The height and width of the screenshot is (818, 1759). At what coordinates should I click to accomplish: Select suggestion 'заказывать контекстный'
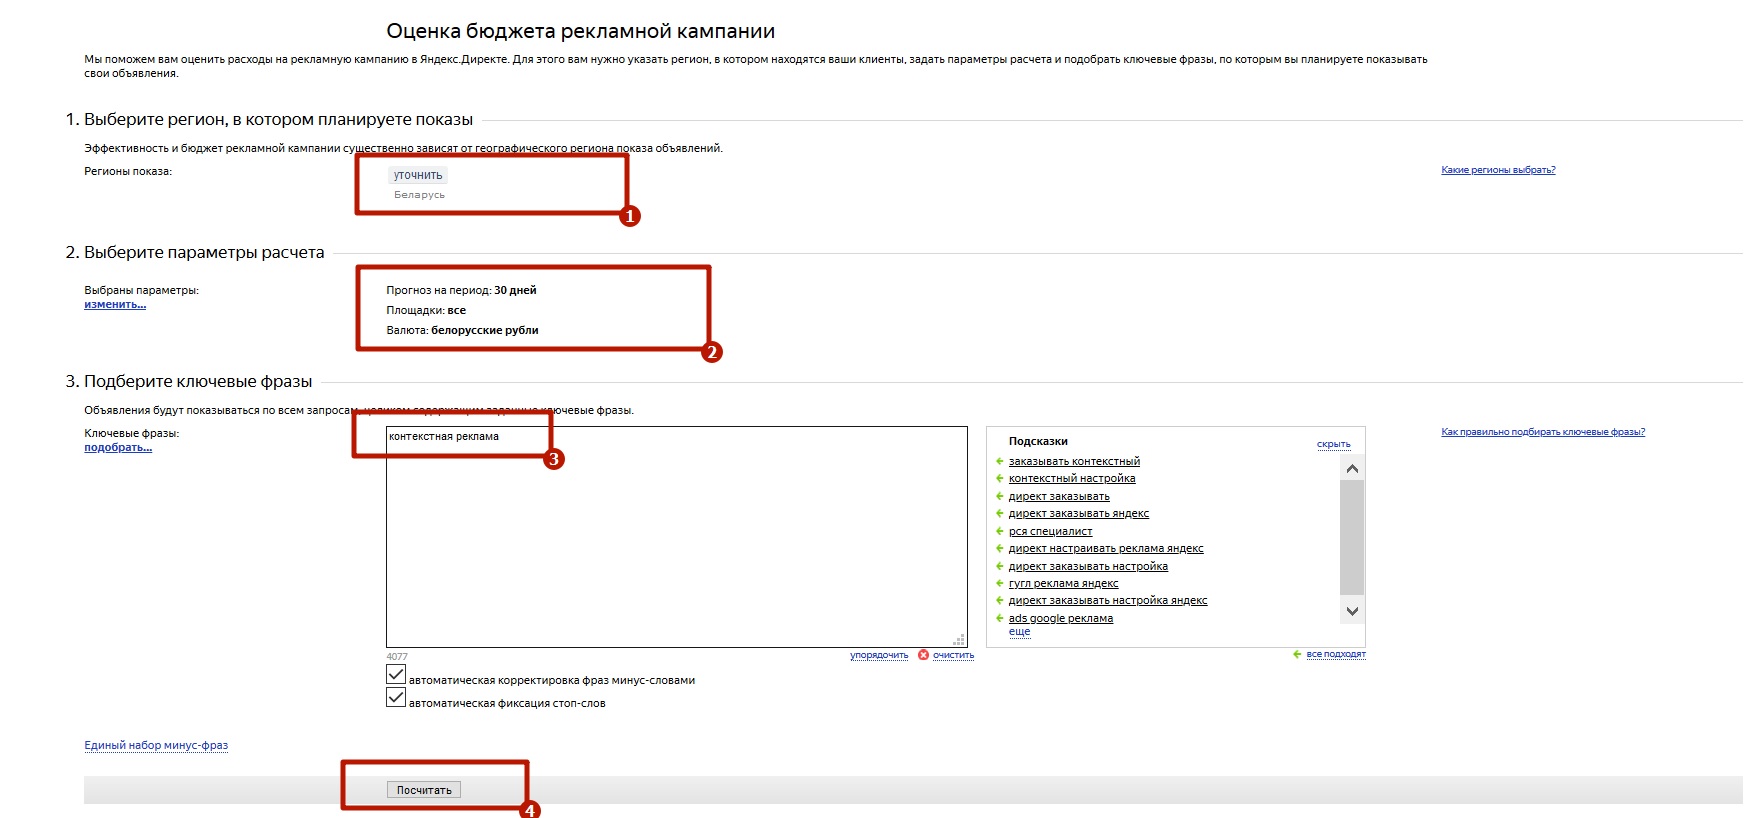(x=1074, y=461)
